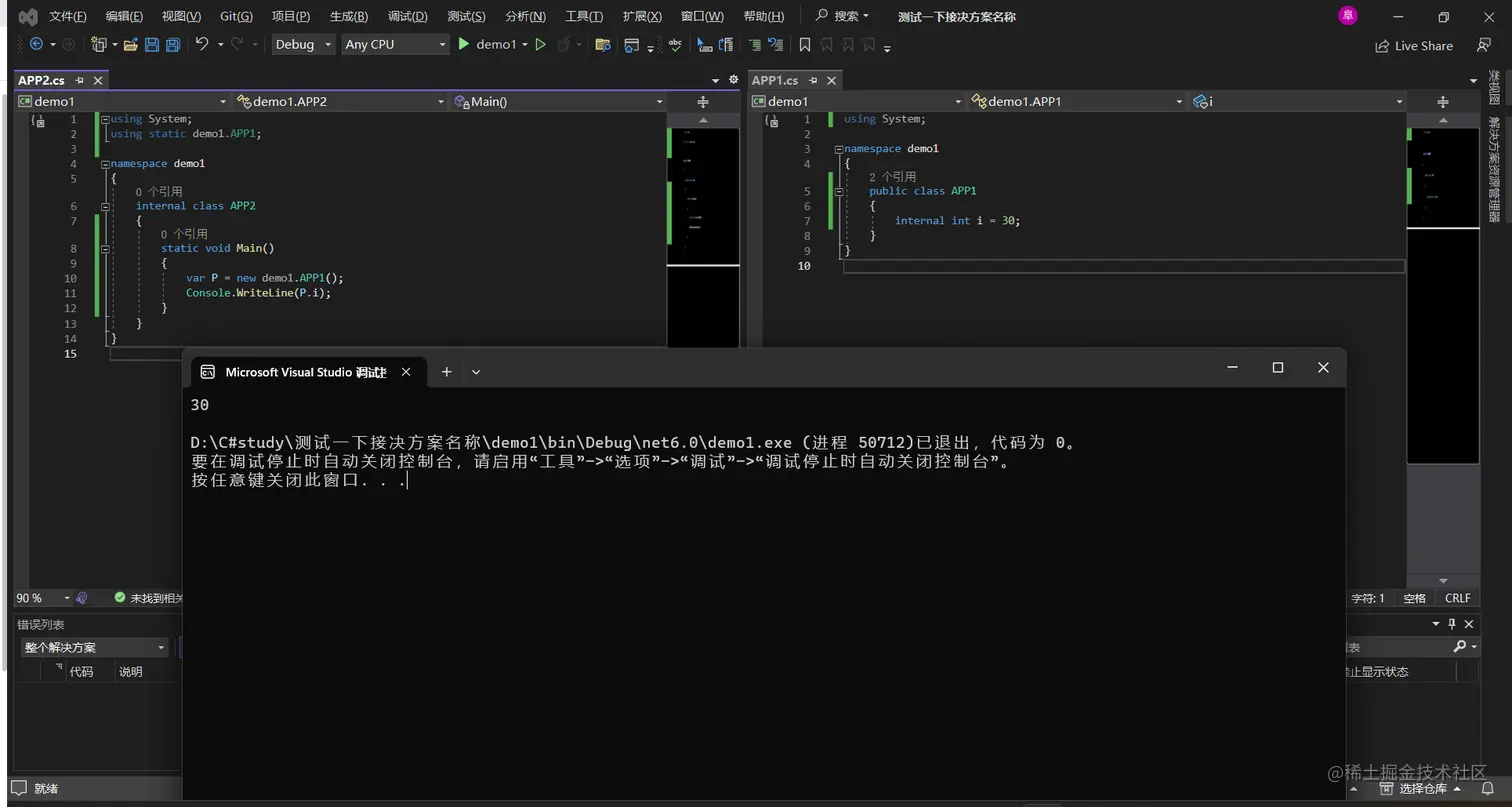
Task: Open the 工具(T) menu
Action: click(584, 16)
